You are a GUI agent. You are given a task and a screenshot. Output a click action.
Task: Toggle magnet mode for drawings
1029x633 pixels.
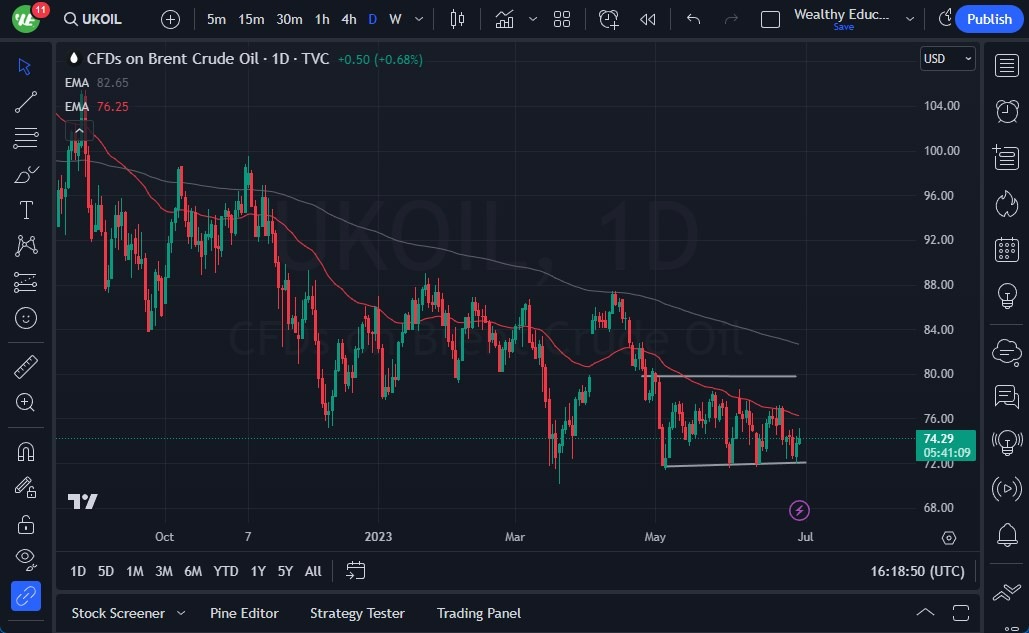pyautogui.click(x=26, y=451)
